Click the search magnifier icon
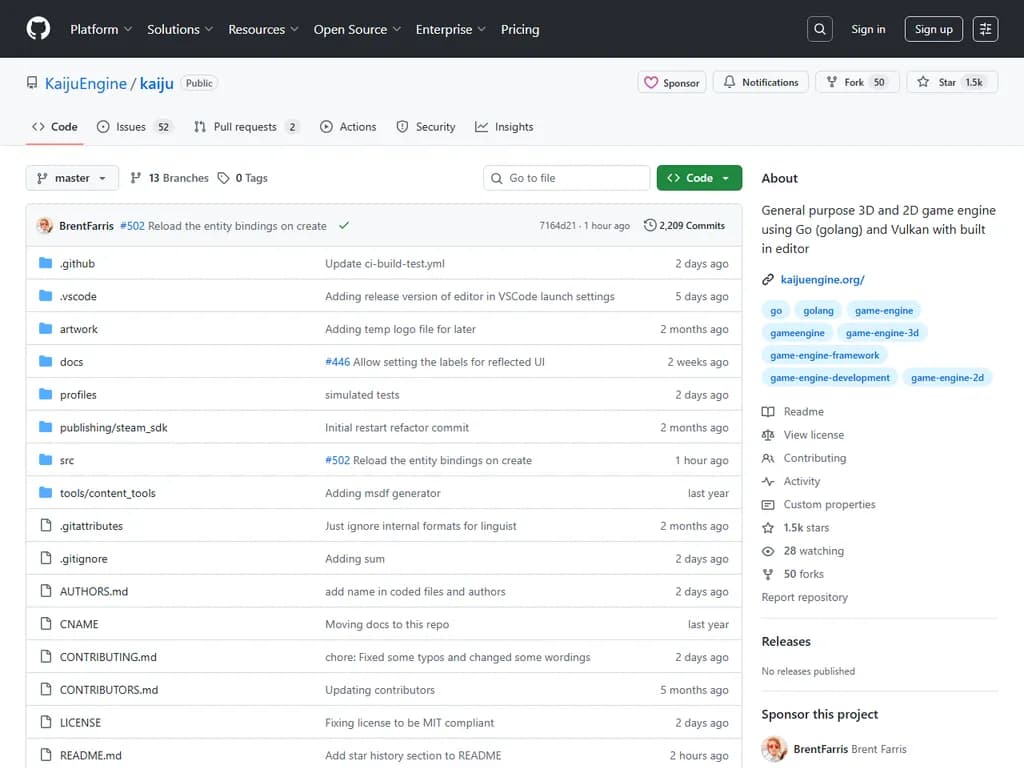Viewport: 1024px width, 768px height. pyautogui.click(x=820, y=29)
